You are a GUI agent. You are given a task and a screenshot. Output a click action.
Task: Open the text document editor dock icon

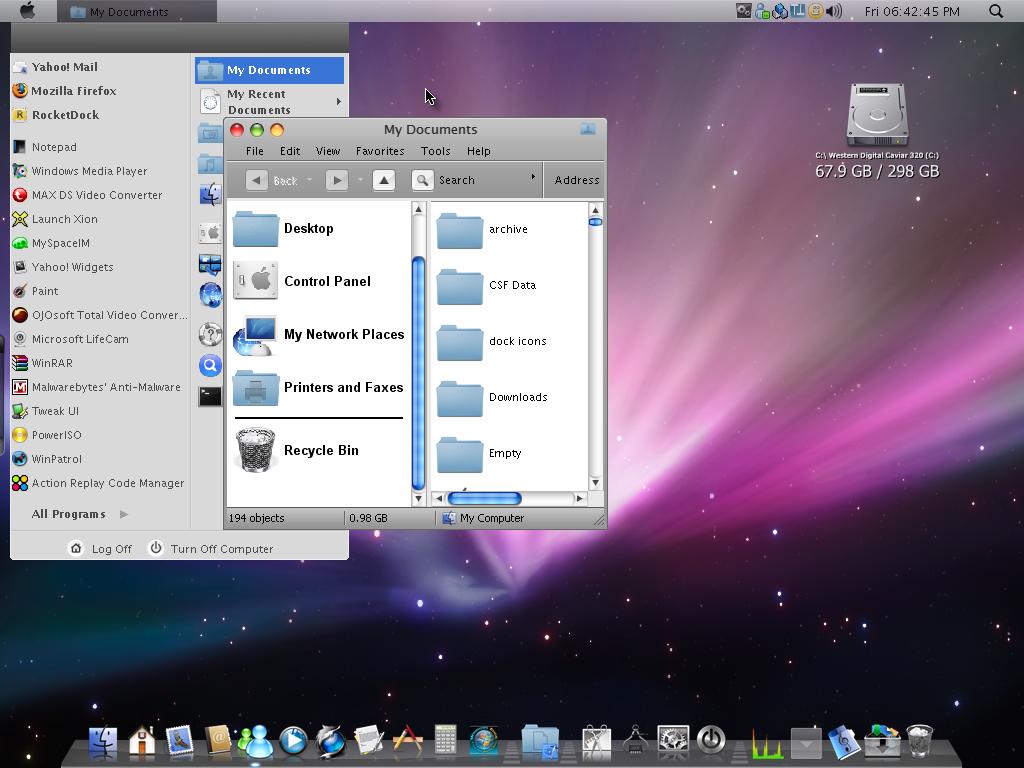(369, 741)
